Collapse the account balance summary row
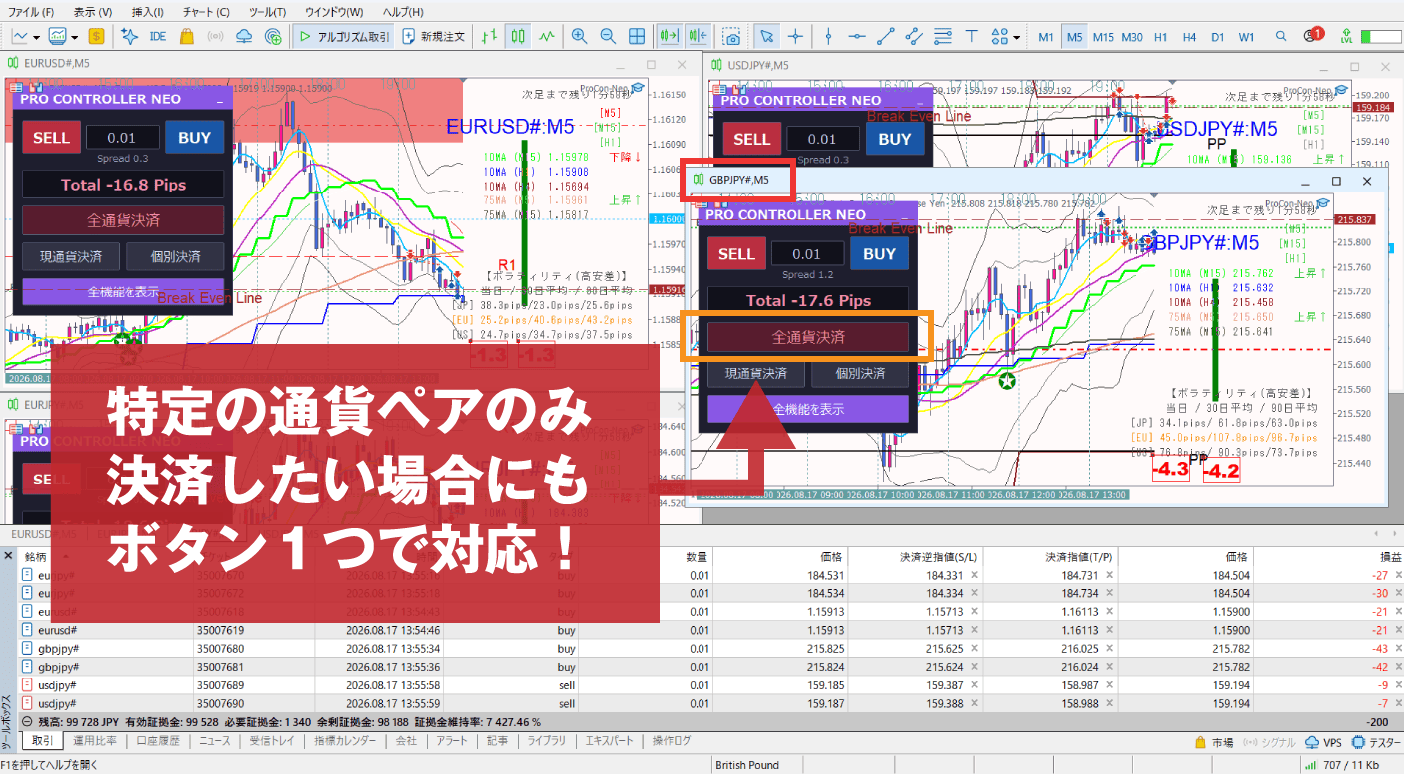The image size is (1404, 774). click(x=26, y=721)
